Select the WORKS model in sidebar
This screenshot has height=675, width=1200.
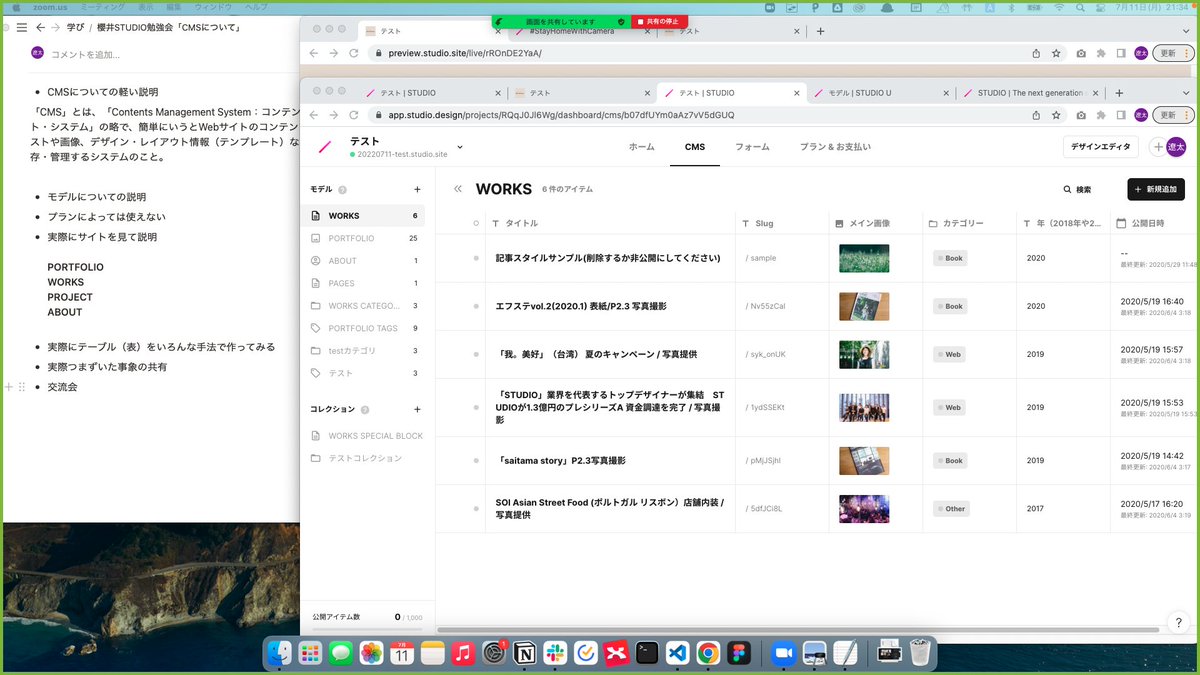tap(364, 216)
